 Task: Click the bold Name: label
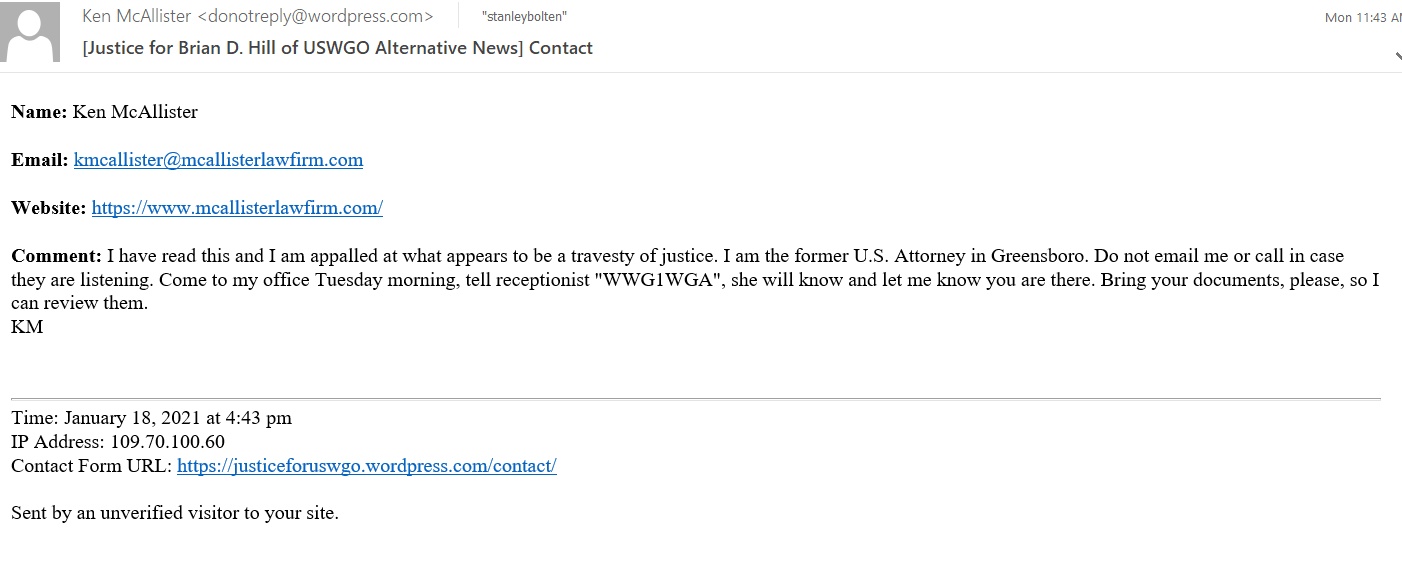(39, 112)
